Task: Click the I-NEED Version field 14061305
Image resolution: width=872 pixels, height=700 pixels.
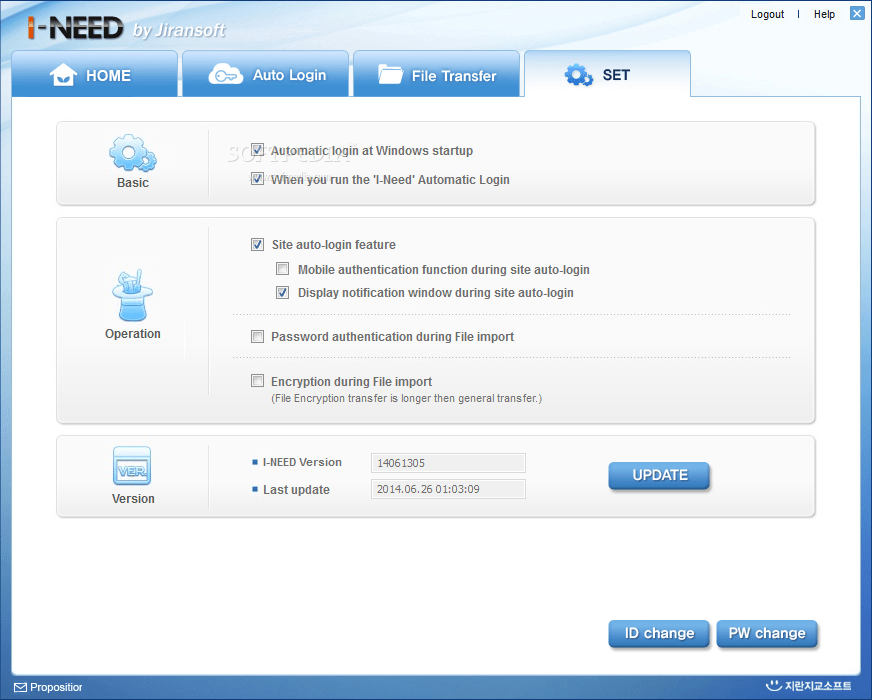Action: pyautogui.click(x=448, y=463)
